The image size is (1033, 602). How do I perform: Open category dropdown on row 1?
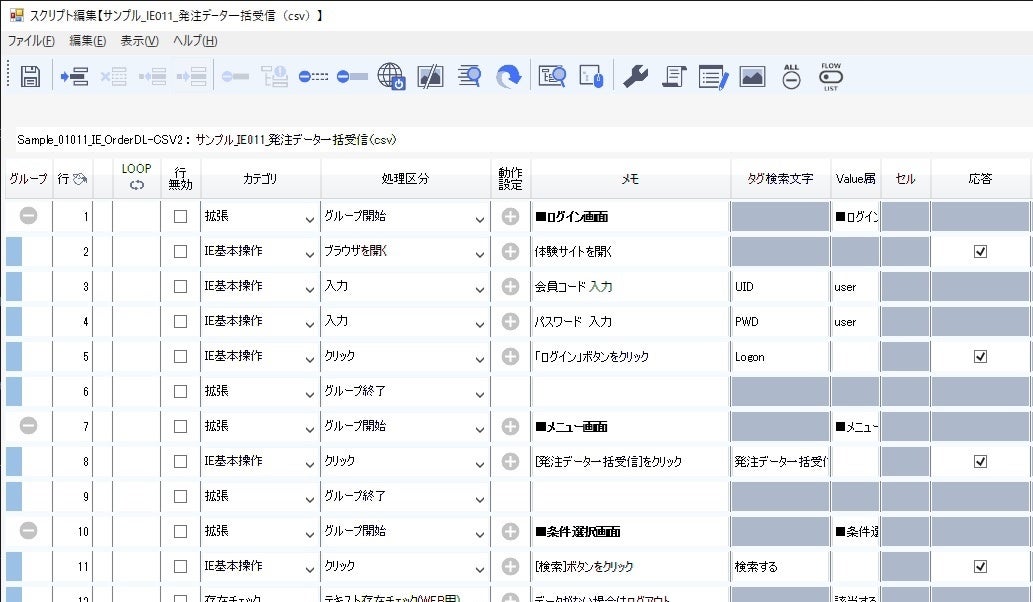point(309,219)
